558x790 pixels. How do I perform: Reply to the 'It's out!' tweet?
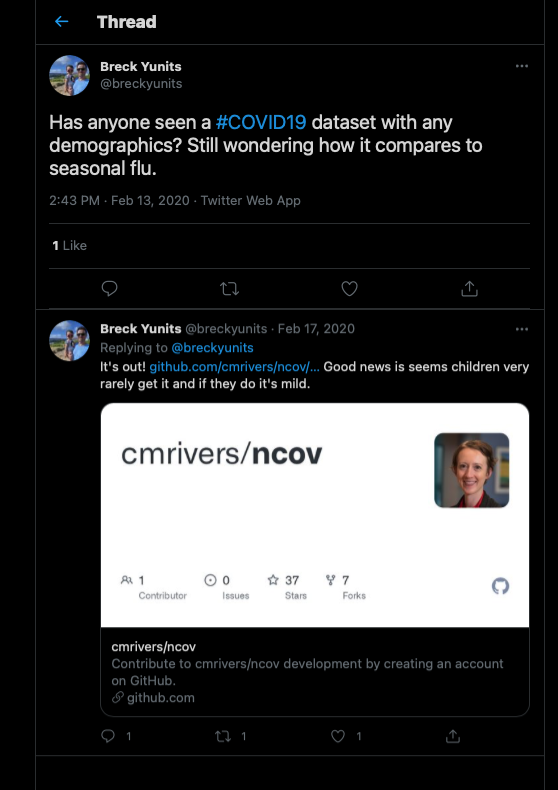[x=108, y=736]
